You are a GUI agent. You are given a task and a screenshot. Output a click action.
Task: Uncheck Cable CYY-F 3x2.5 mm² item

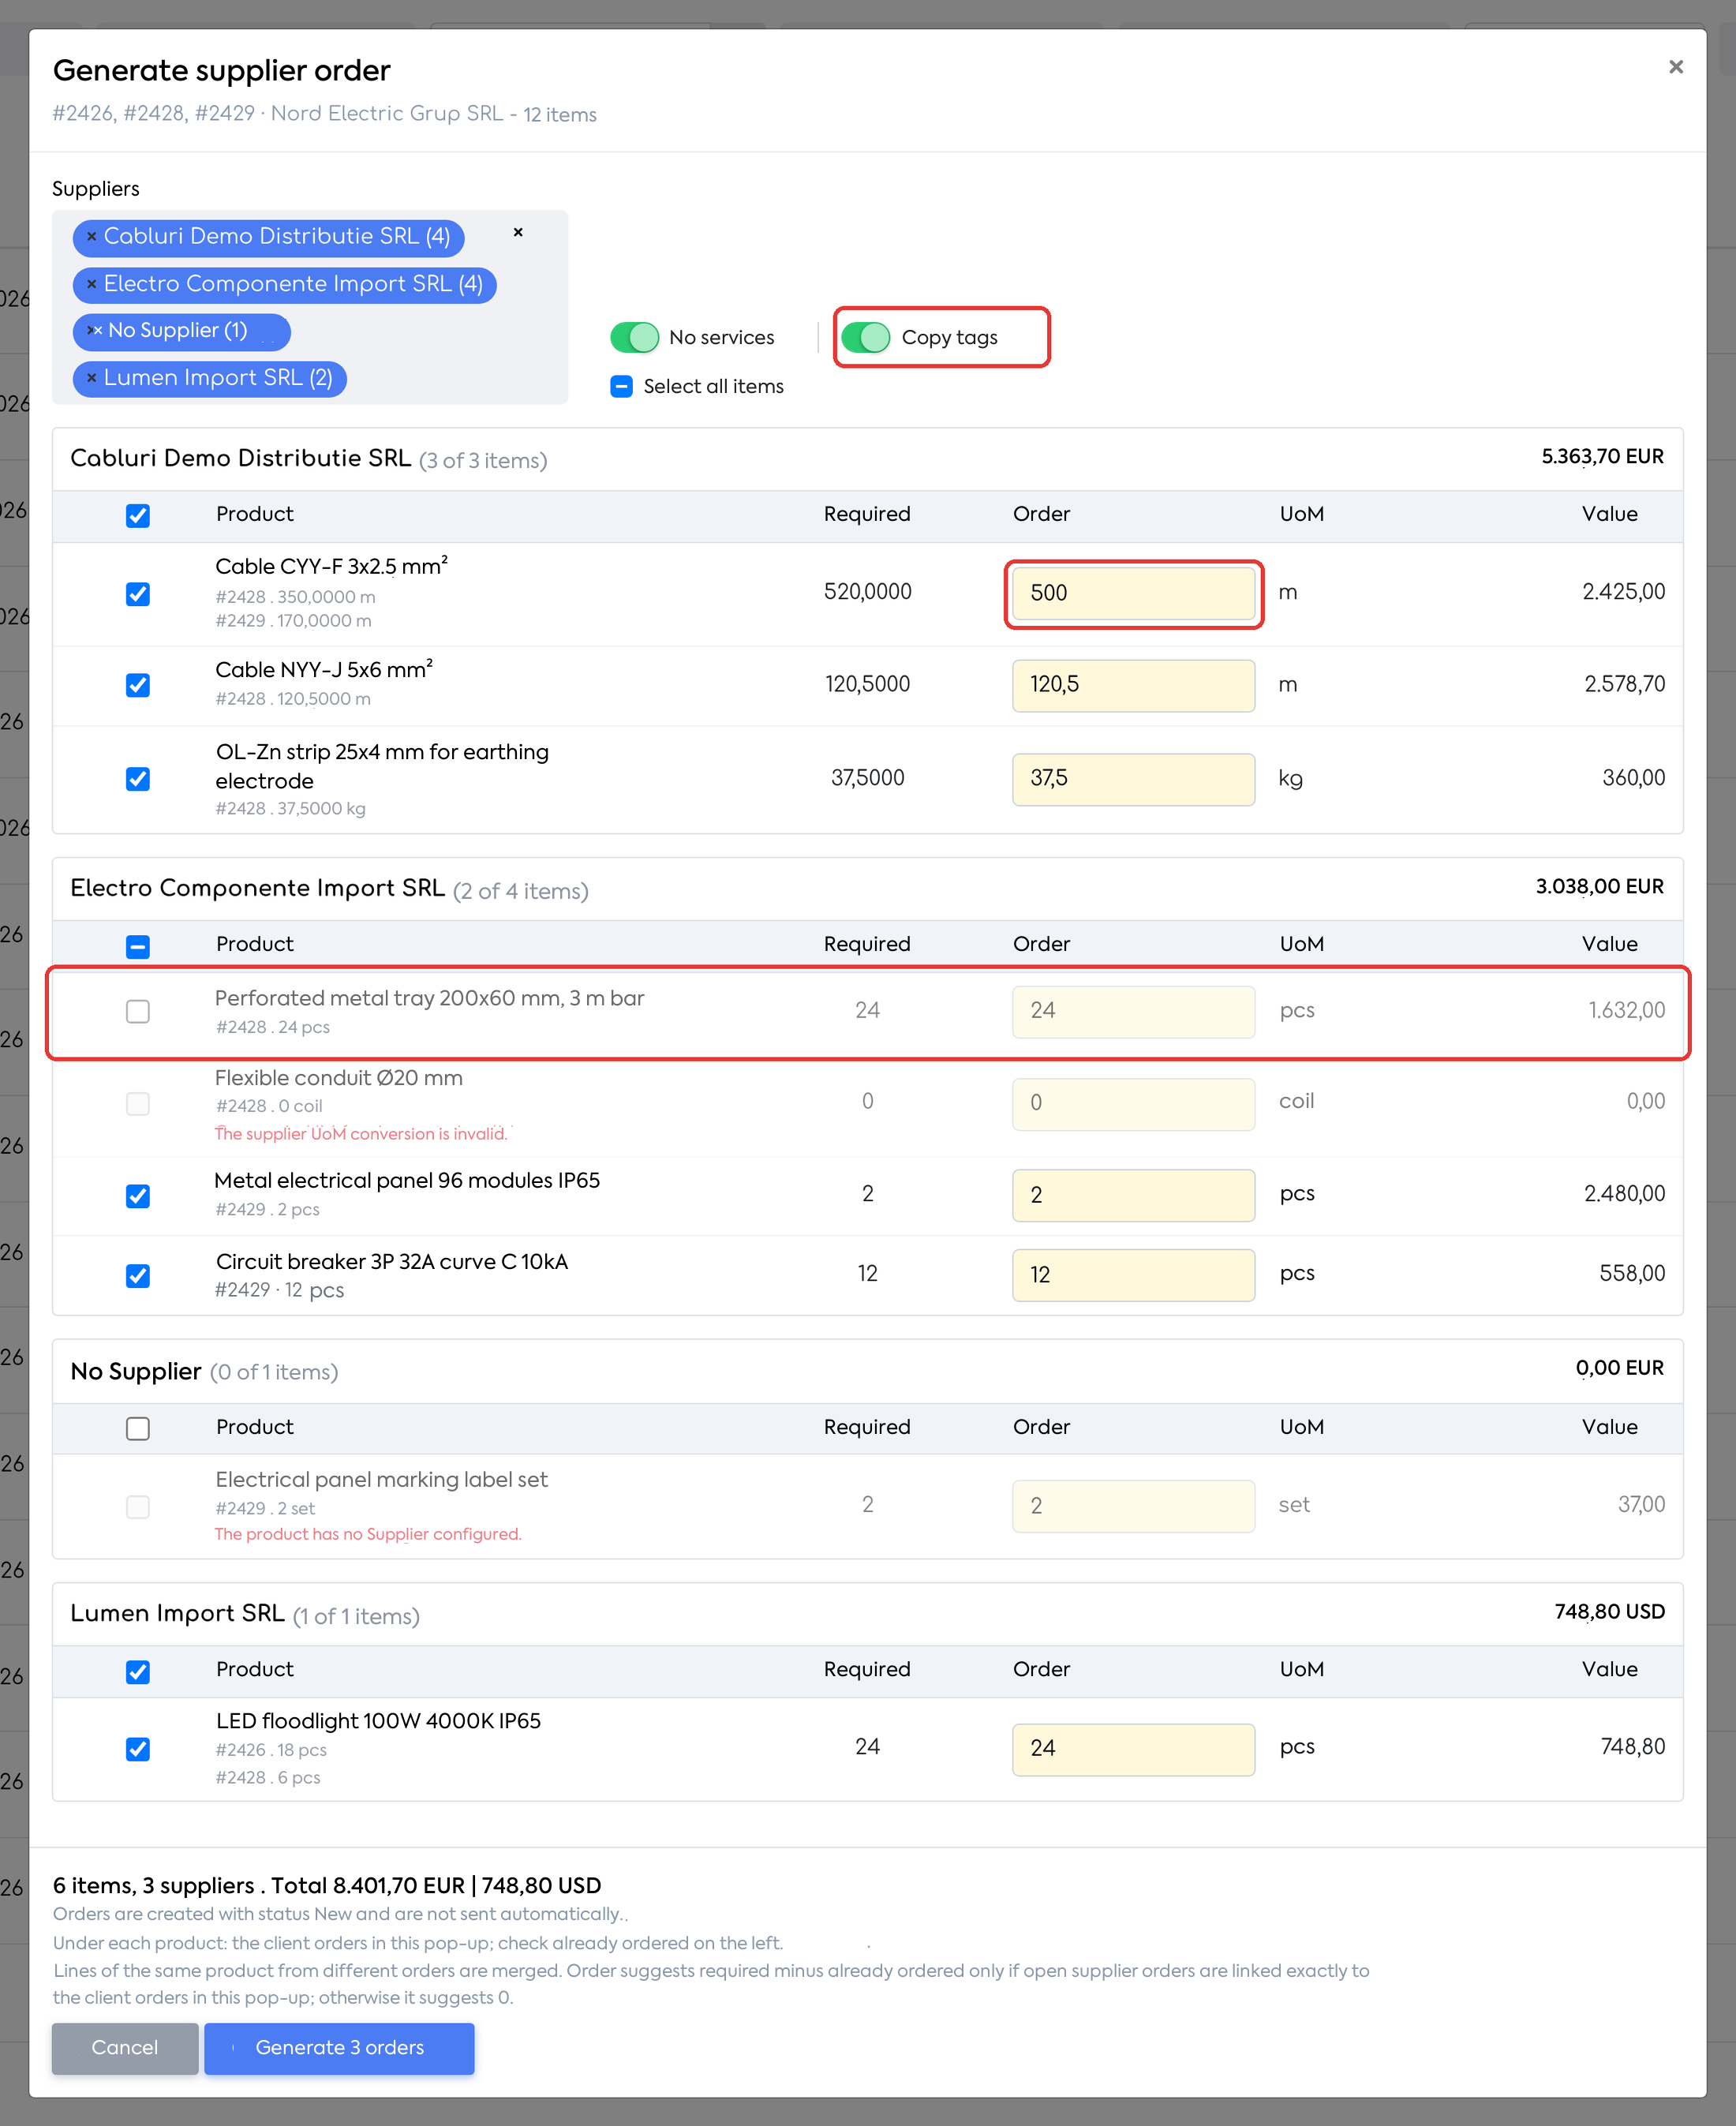coord(138,594)
